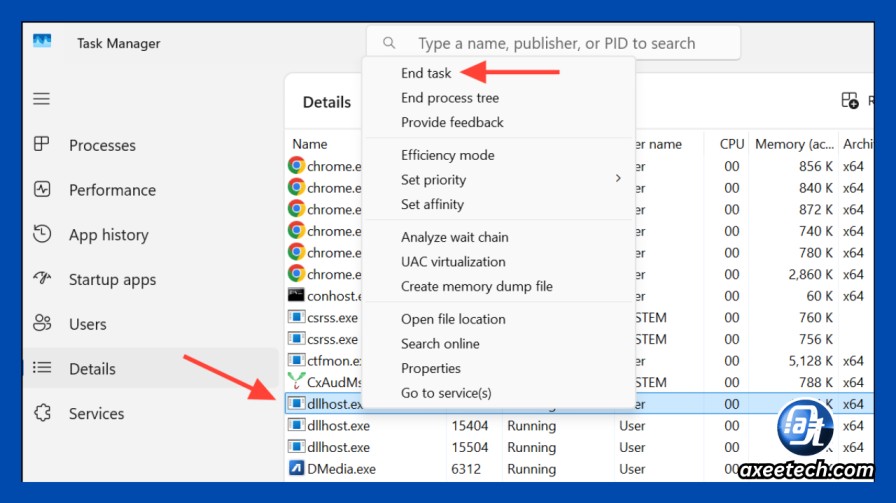Select the 5,128 K memory value
Image resolution: width=896 pixels, height=503 pixels.
pos(810,361)
